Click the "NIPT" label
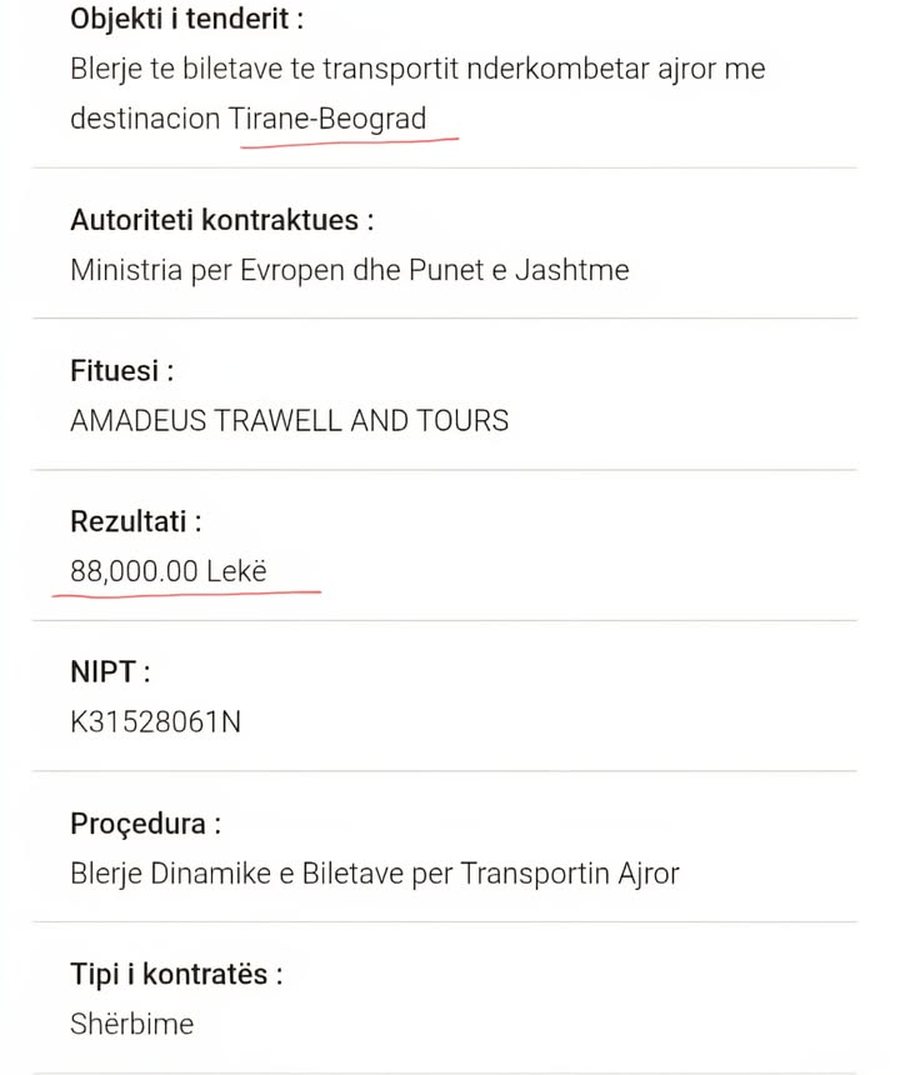900x1075 pixels. [x=109, y=672]
